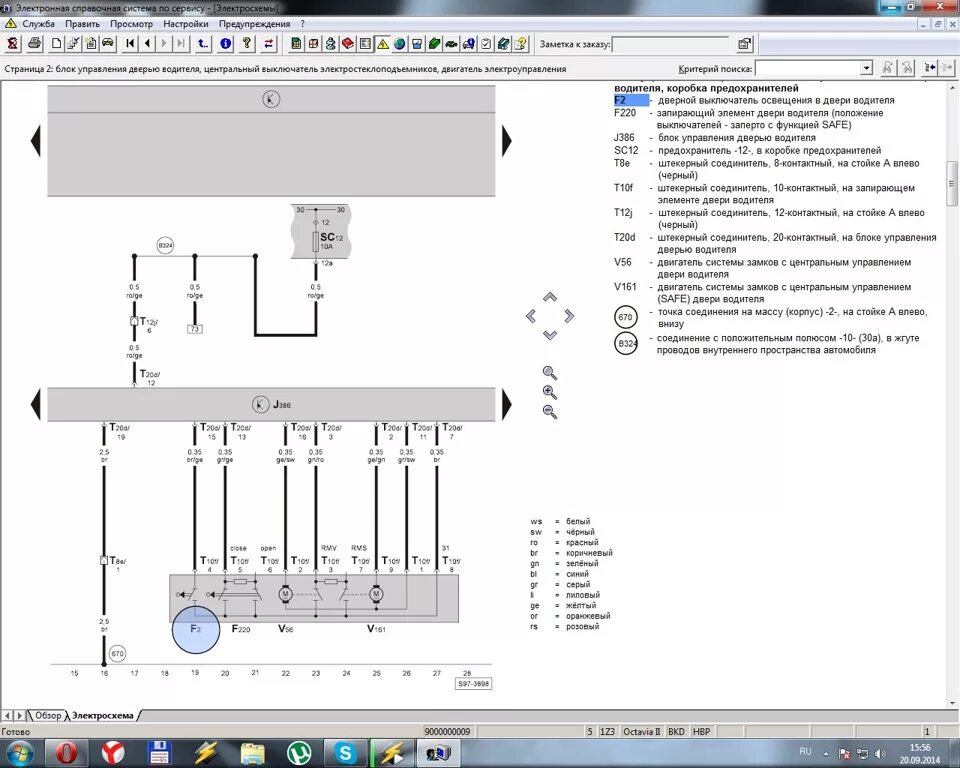The width and height of the screenshot is (960, 768).
Task: Zoom out with the minus magnifier
Action: point(550,412)
